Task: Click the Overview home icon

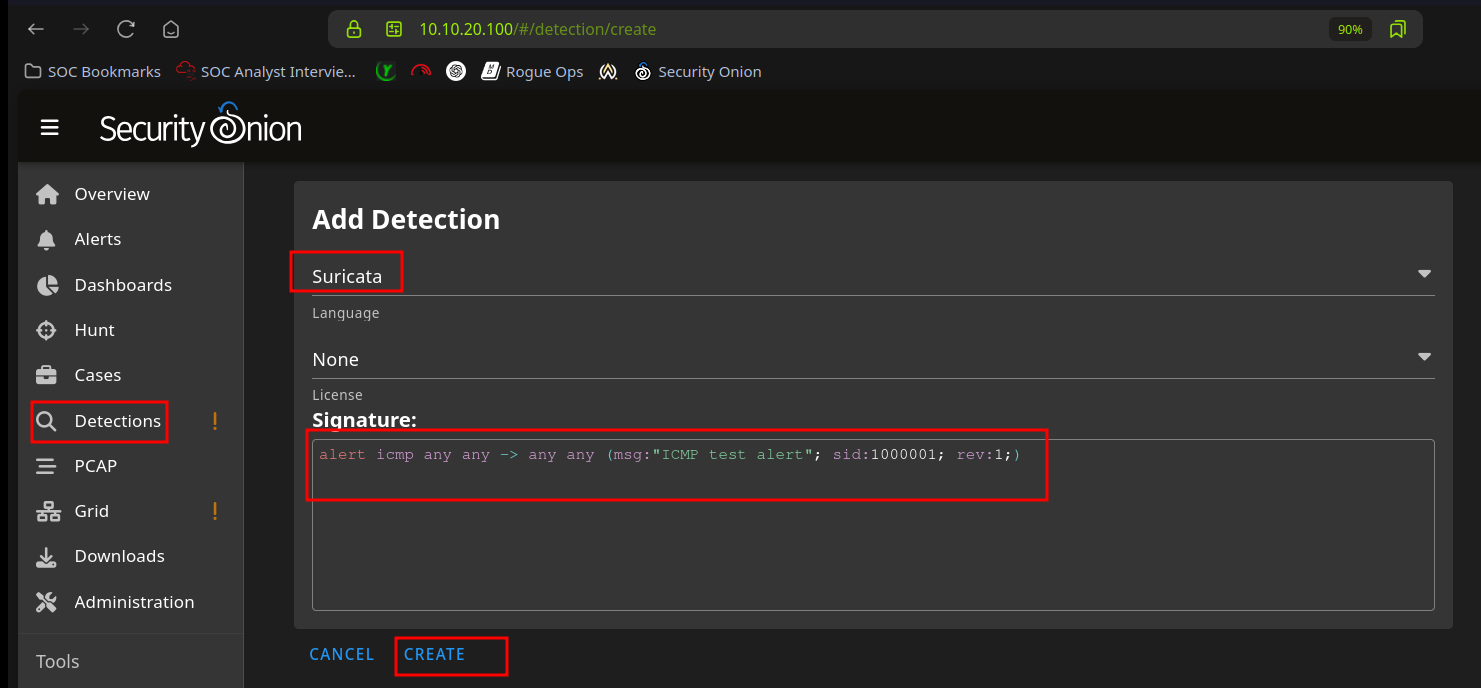Action: coord(47,194)
